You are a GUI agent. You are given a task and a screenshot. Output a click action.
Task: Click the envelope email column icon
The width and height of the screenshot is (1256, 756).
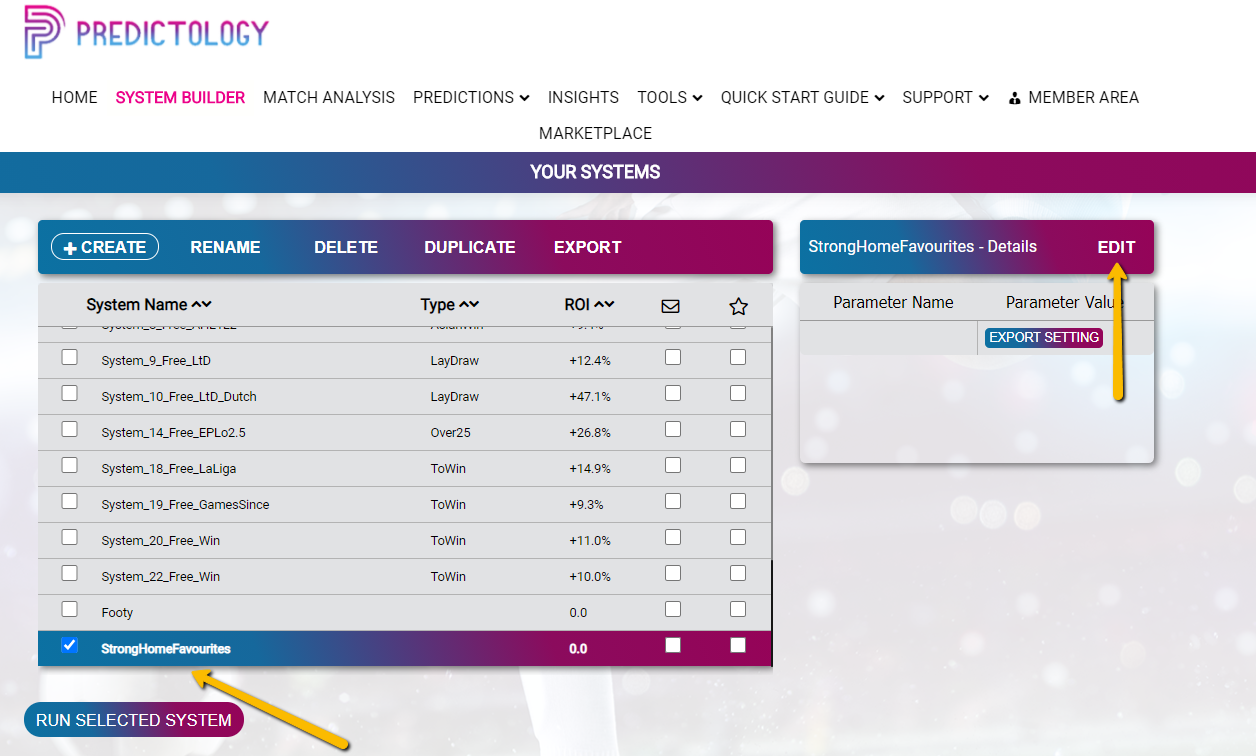click(x=671, y=306)
